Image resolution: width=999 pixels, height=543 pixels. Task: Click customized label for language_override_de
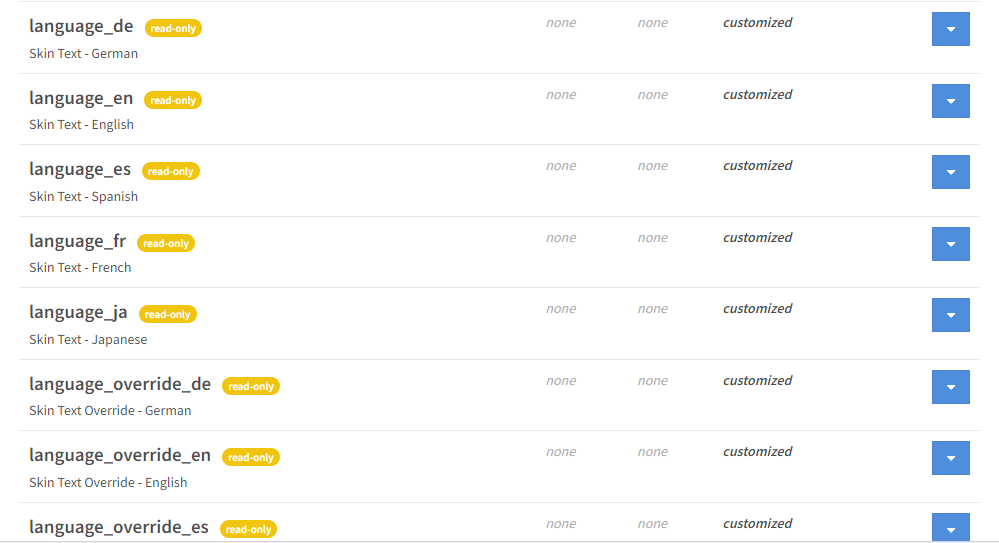pyautogui.click(x=757, y=381)
